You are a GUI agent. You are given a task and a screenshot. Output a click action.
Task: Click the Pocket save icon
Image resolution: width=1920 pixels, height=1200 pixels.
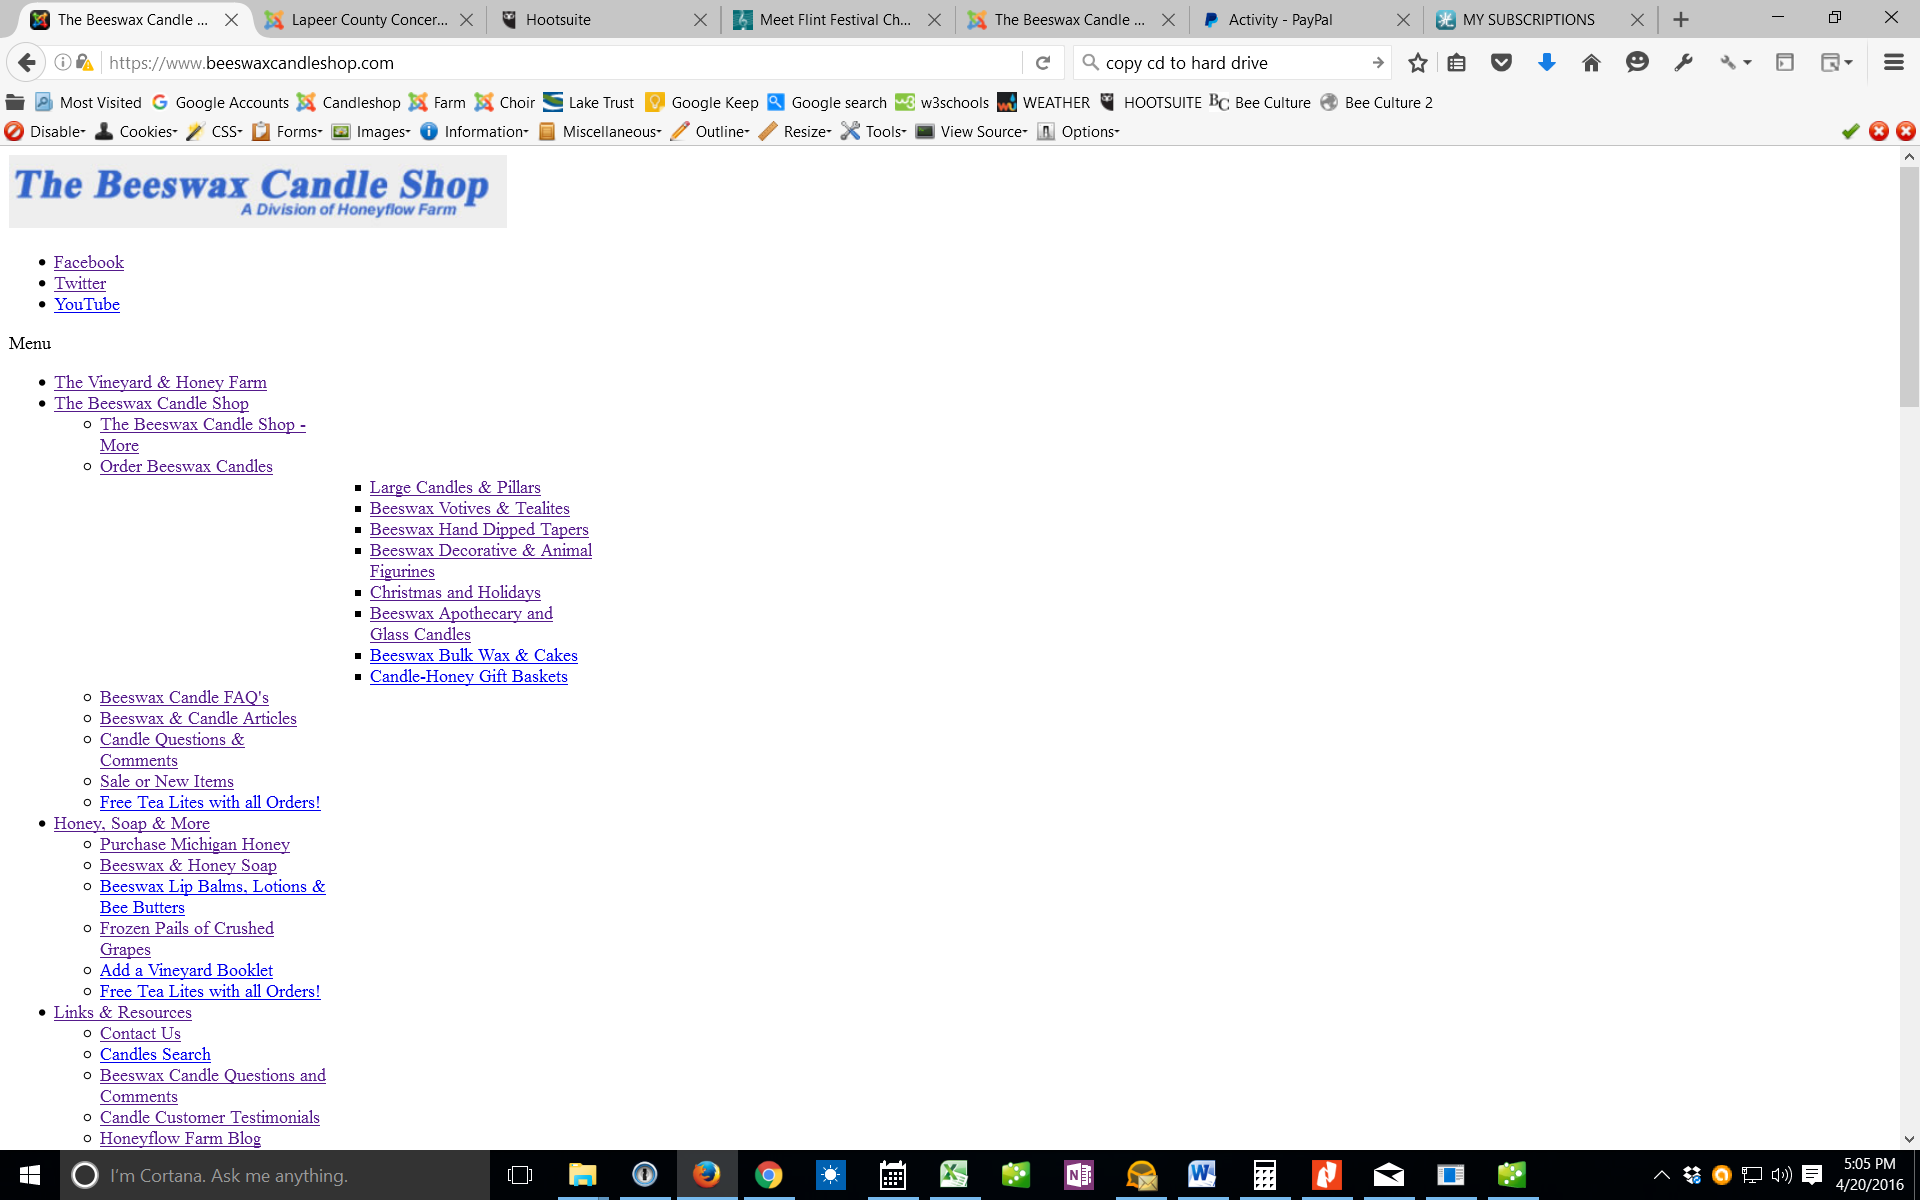pos(1501,63)
